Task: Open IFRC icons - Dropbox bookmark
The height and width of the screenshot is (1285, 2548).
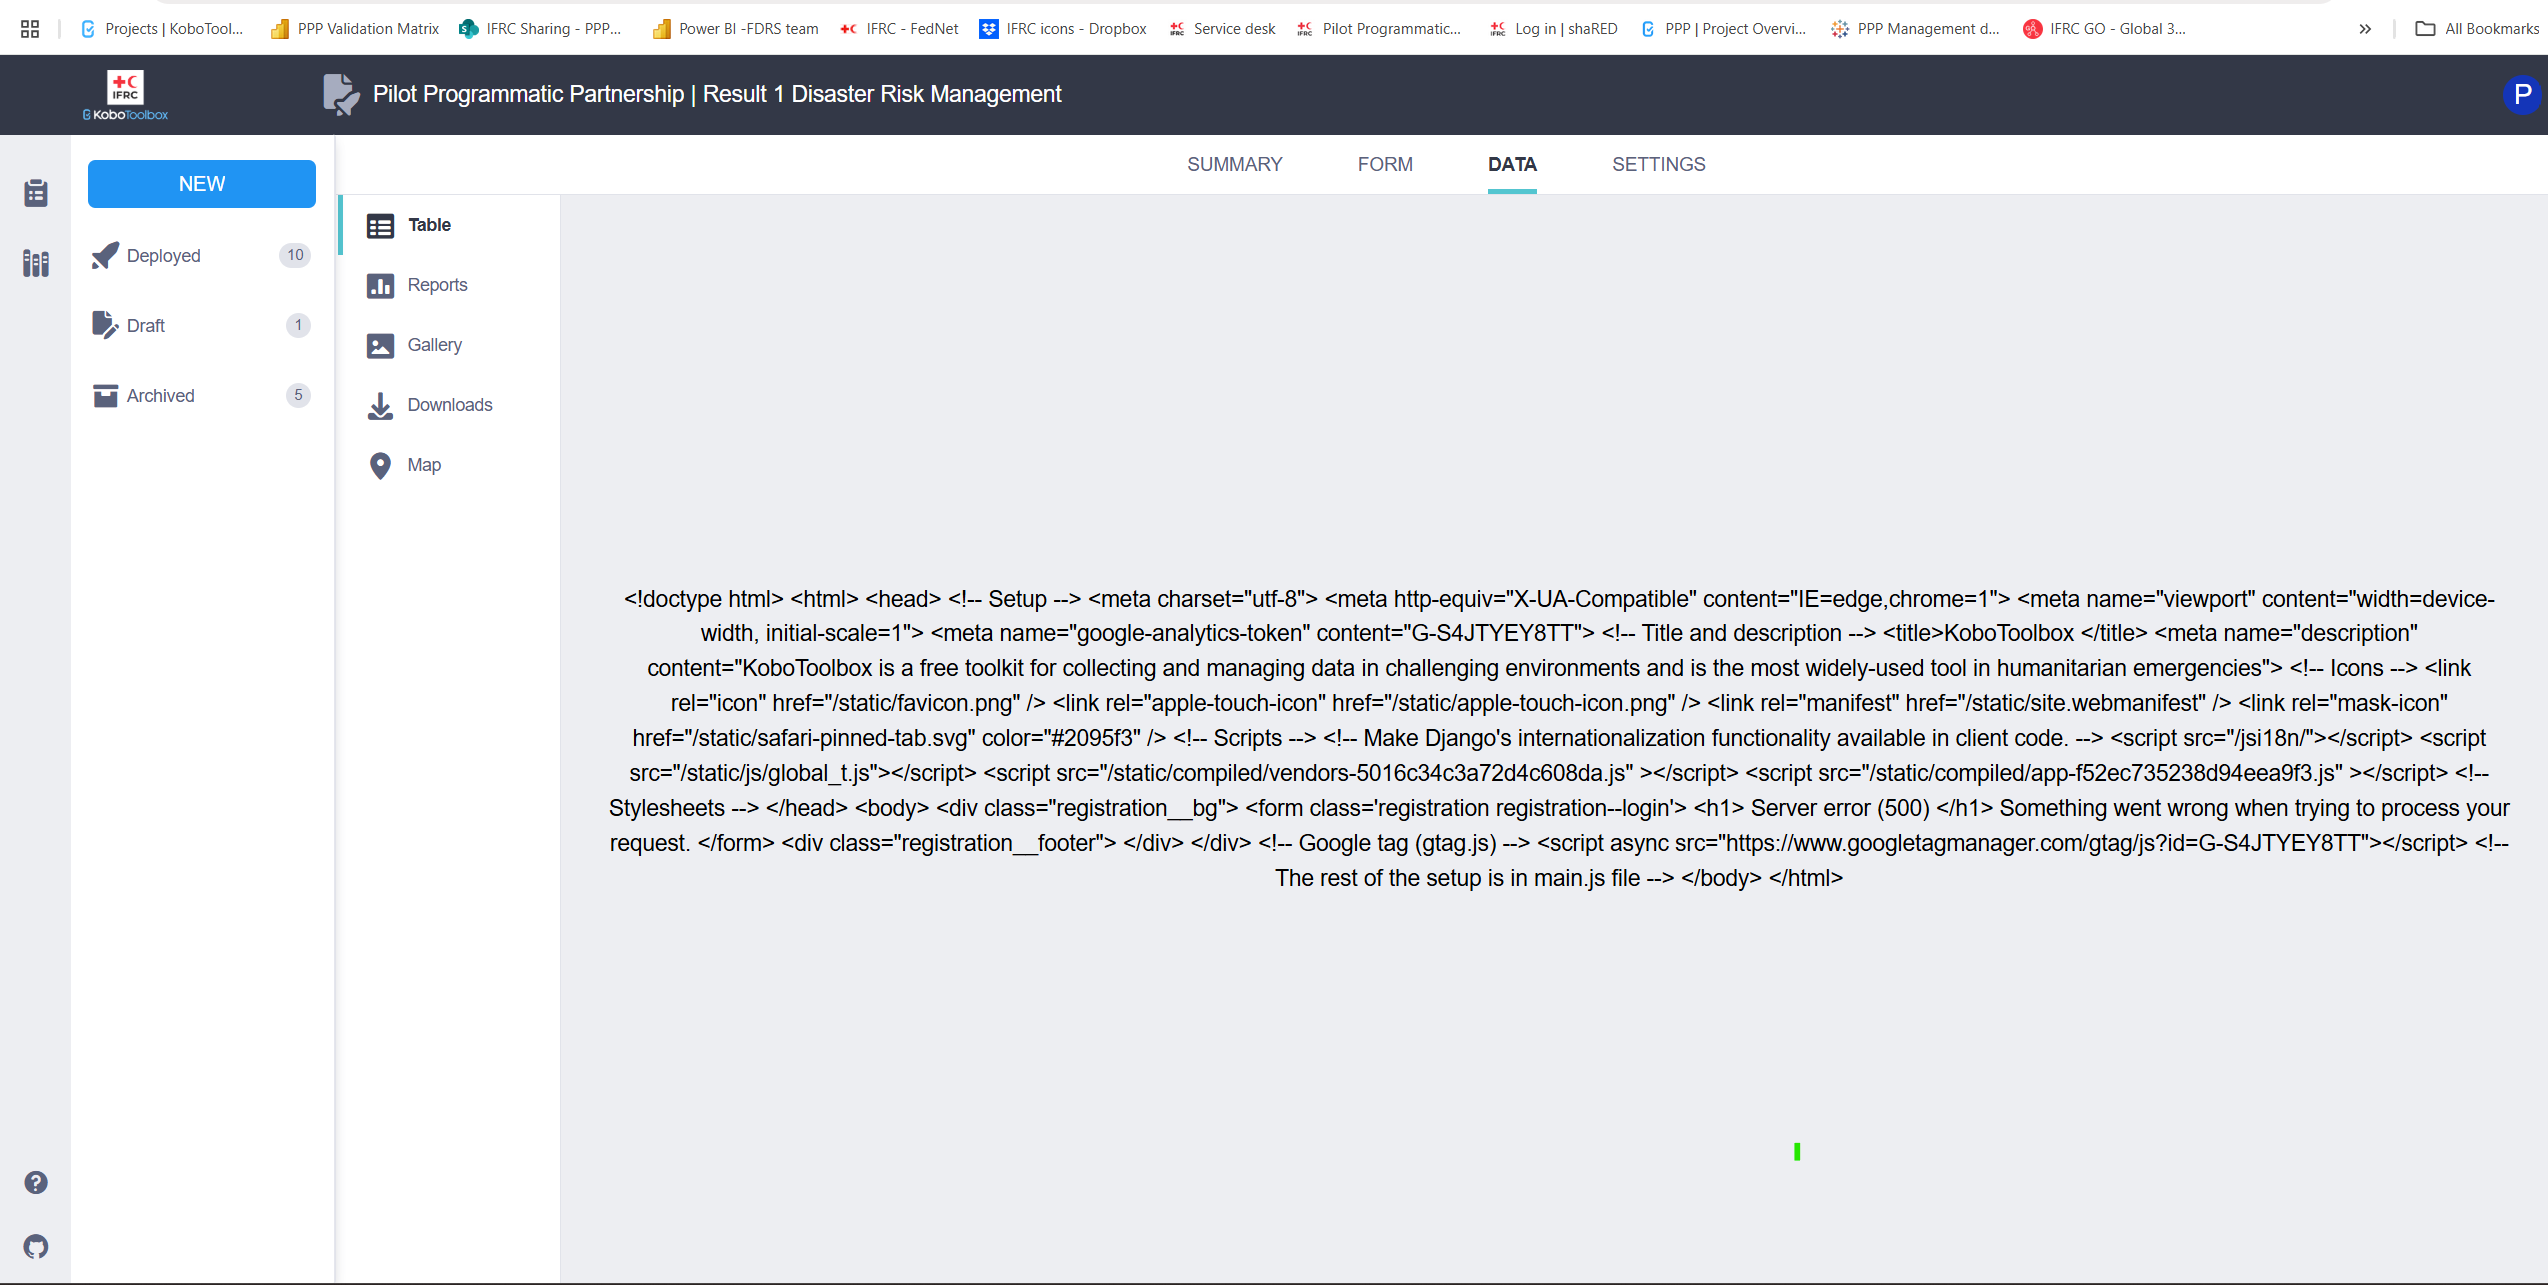Action: (x=1063, y=29)
